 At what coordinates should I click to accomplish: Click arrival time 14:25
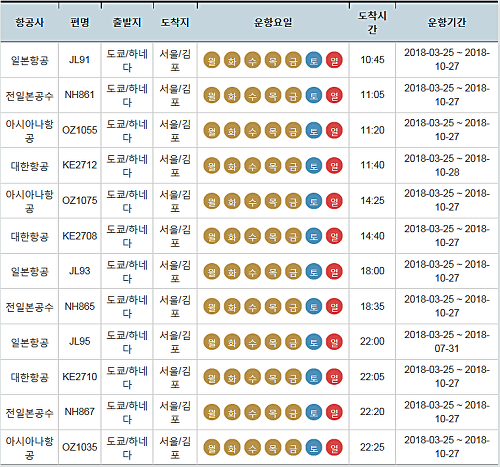coord(372,200)
